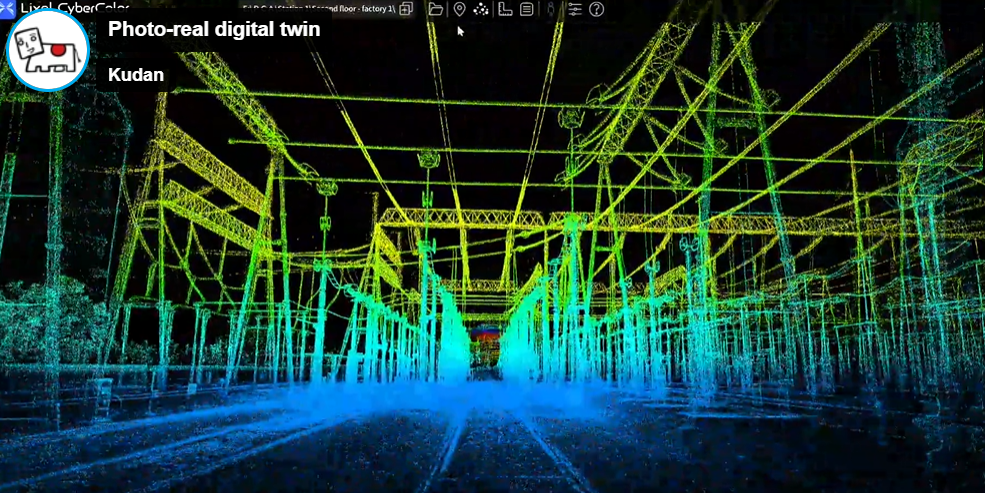
Task: Click the help question mark icon
Action: 597,9
